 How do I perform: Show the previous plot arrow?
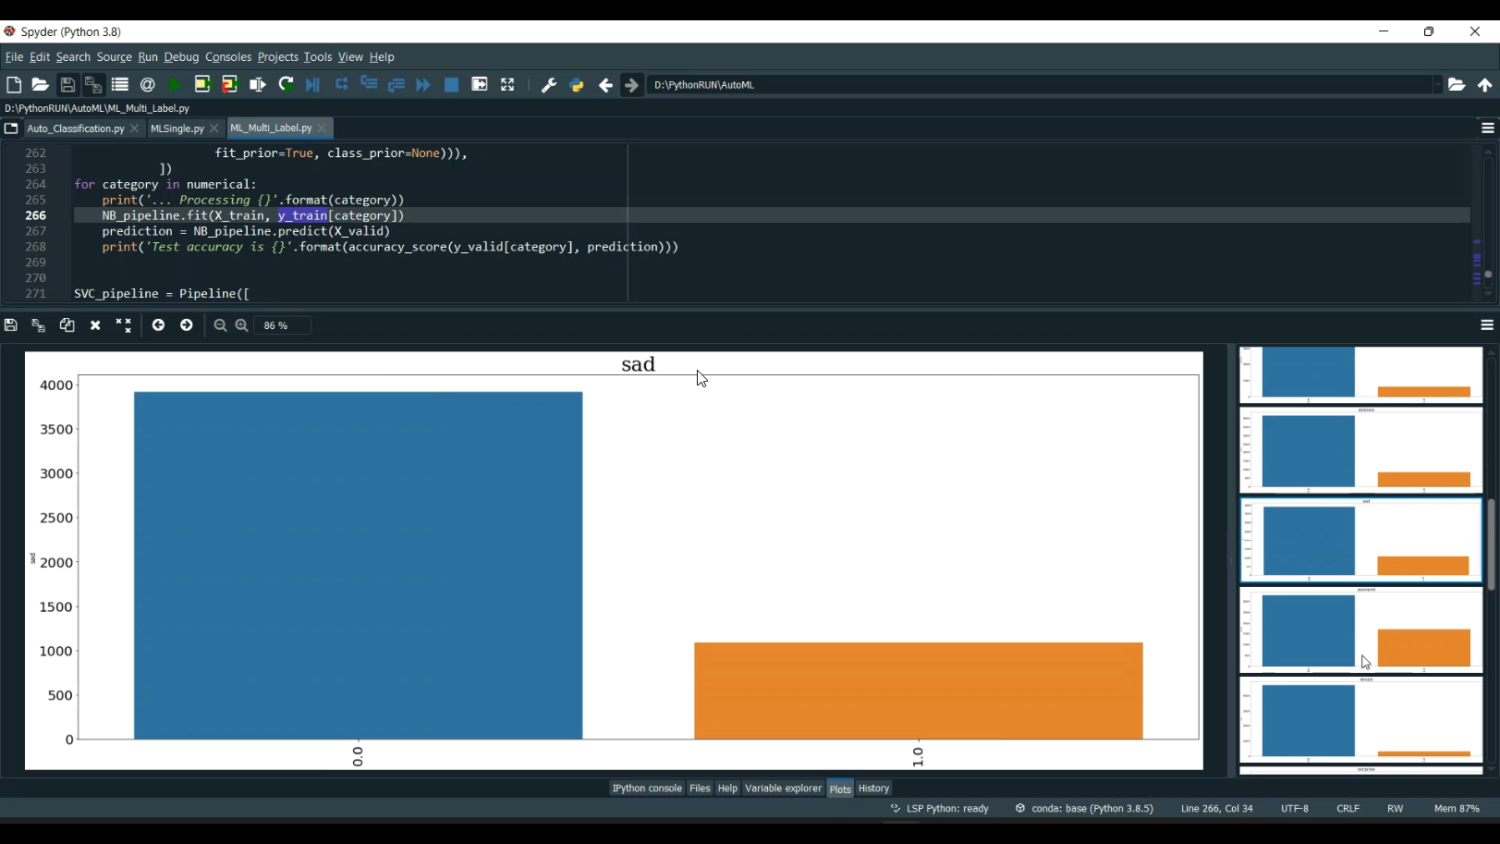point(158,325)
